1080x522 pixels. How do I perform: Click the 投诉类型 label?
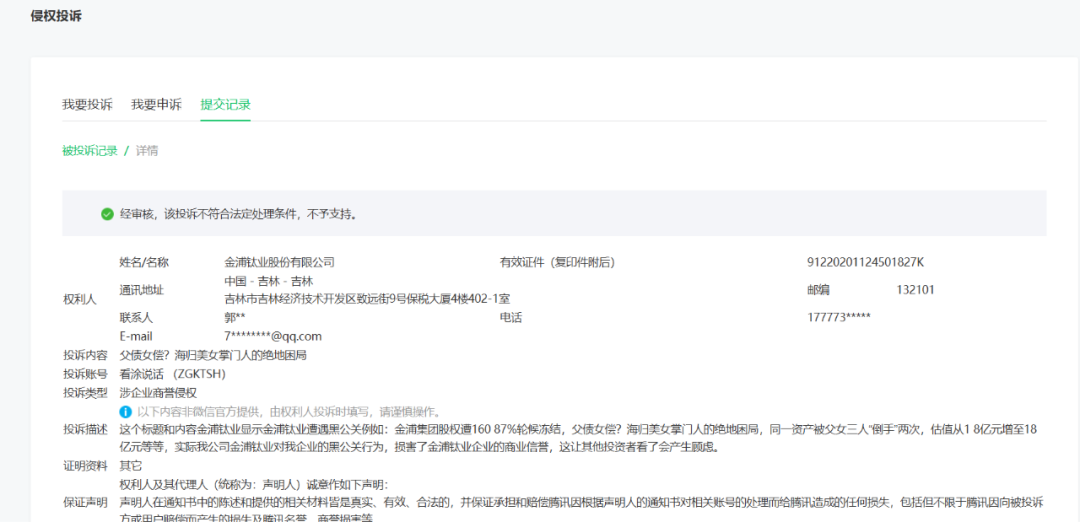click(85, 393)
